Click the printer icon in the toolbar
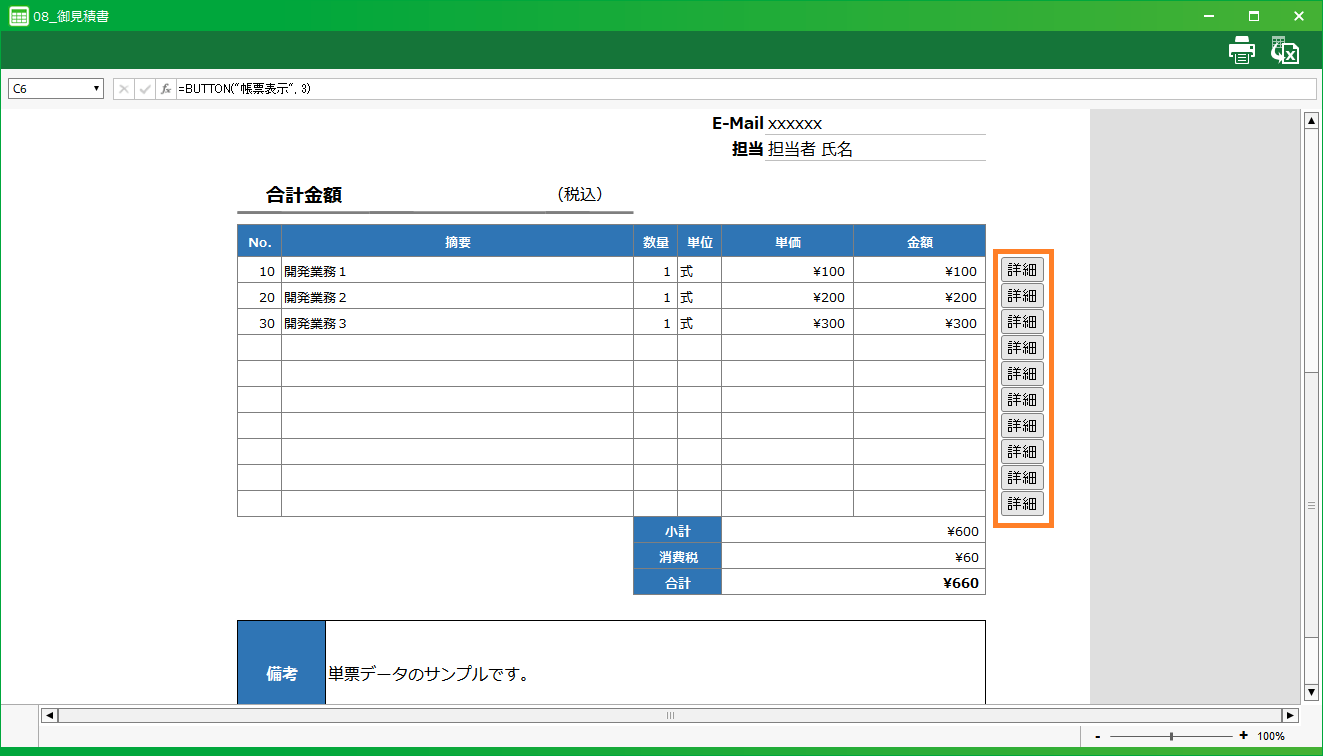Viewport: 1323px width, 756px height. [x=1241, y=51]
